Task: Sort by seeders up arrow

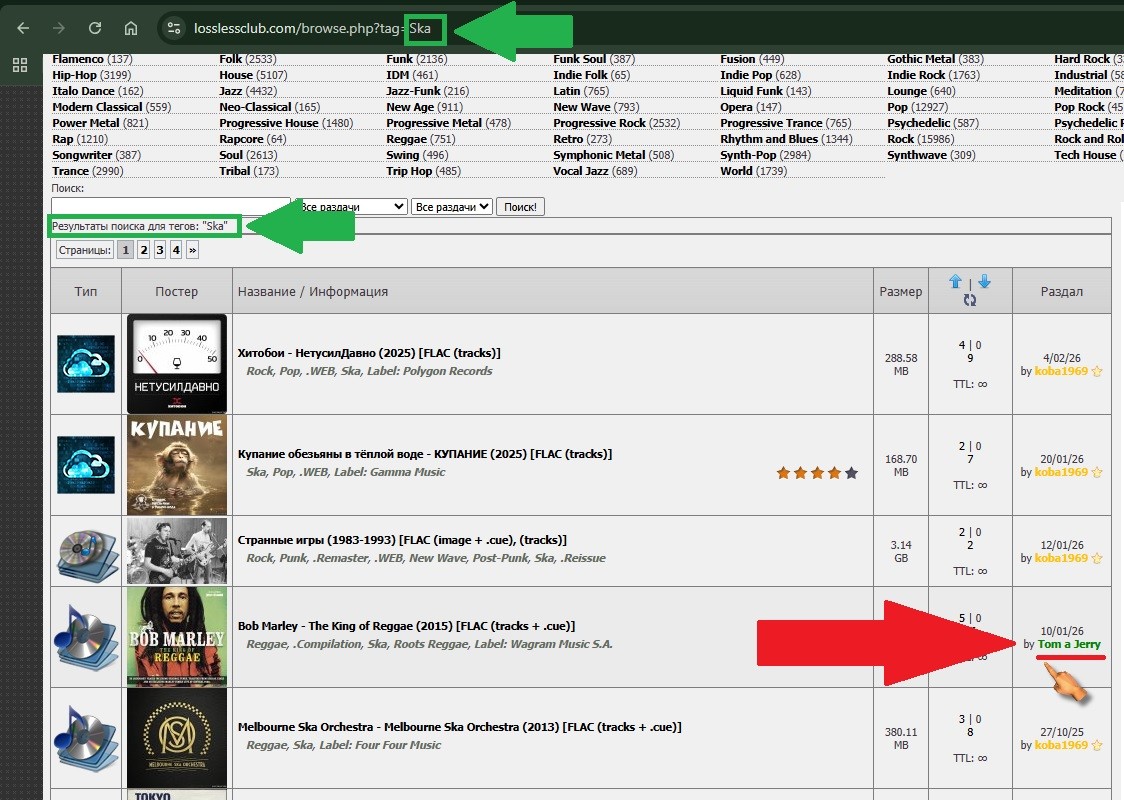Action: tap(956, 281)
